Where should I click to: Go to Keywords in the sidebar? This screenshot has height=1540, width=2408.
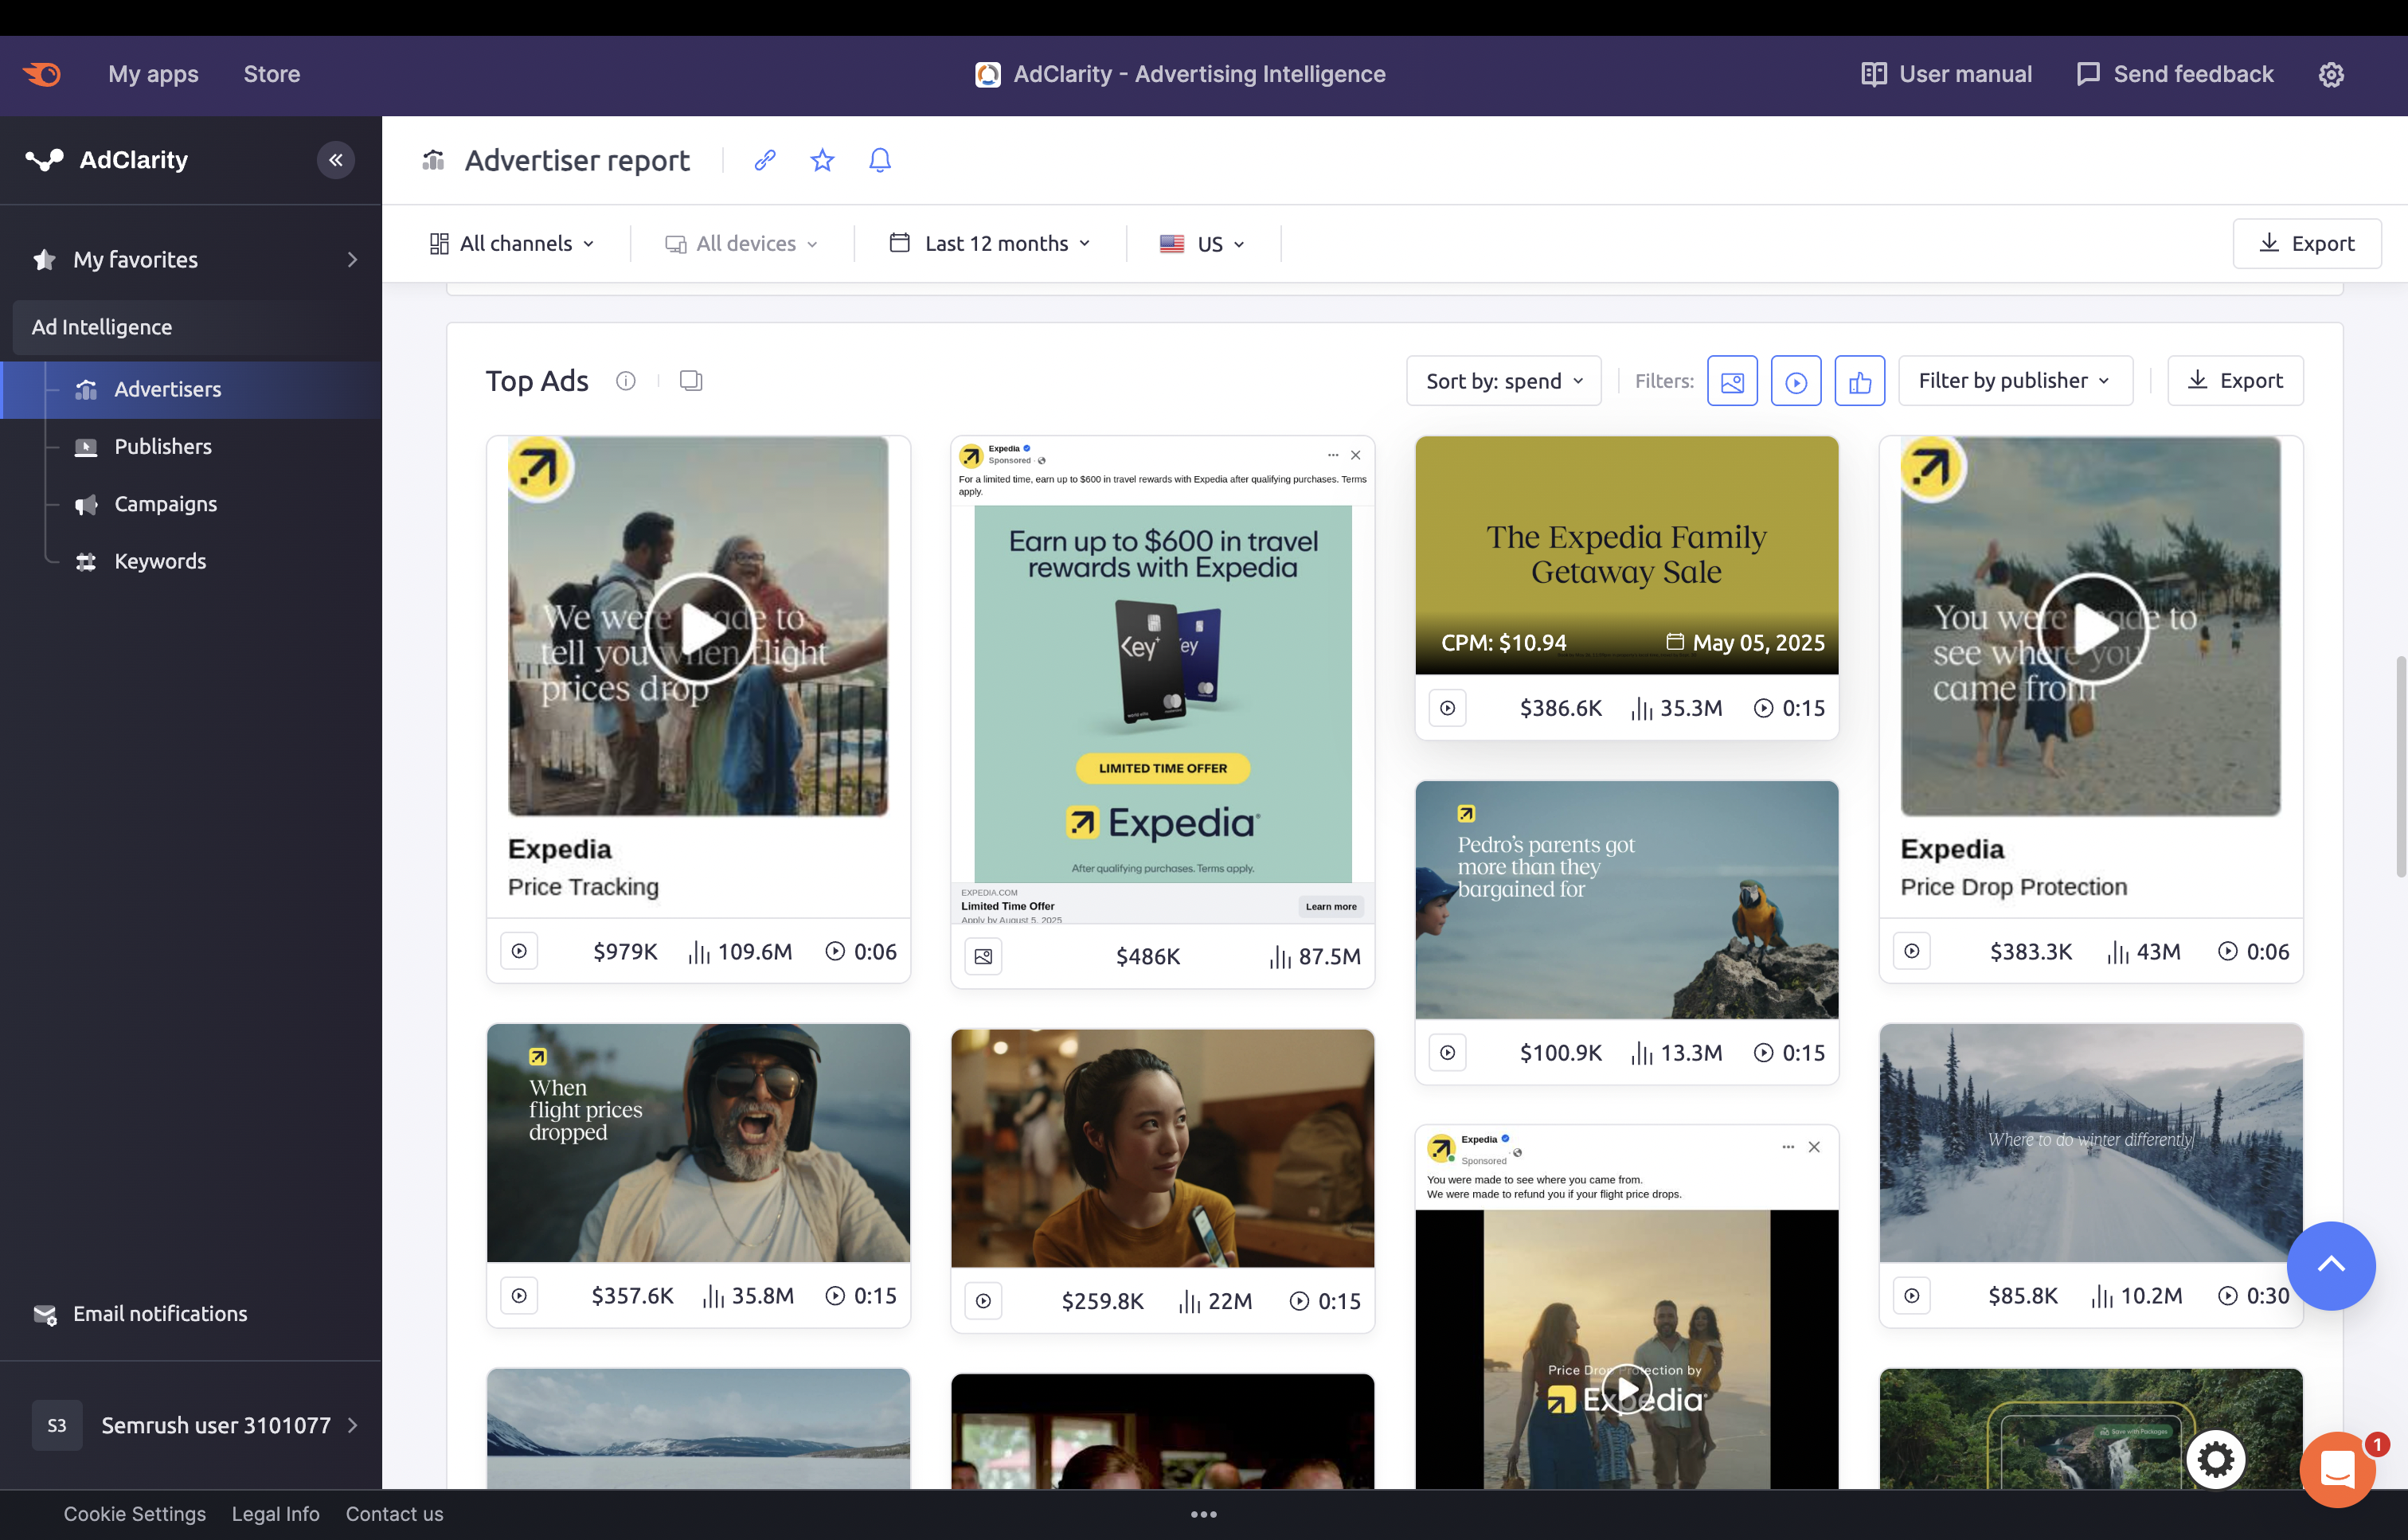[x=160, y=561]
